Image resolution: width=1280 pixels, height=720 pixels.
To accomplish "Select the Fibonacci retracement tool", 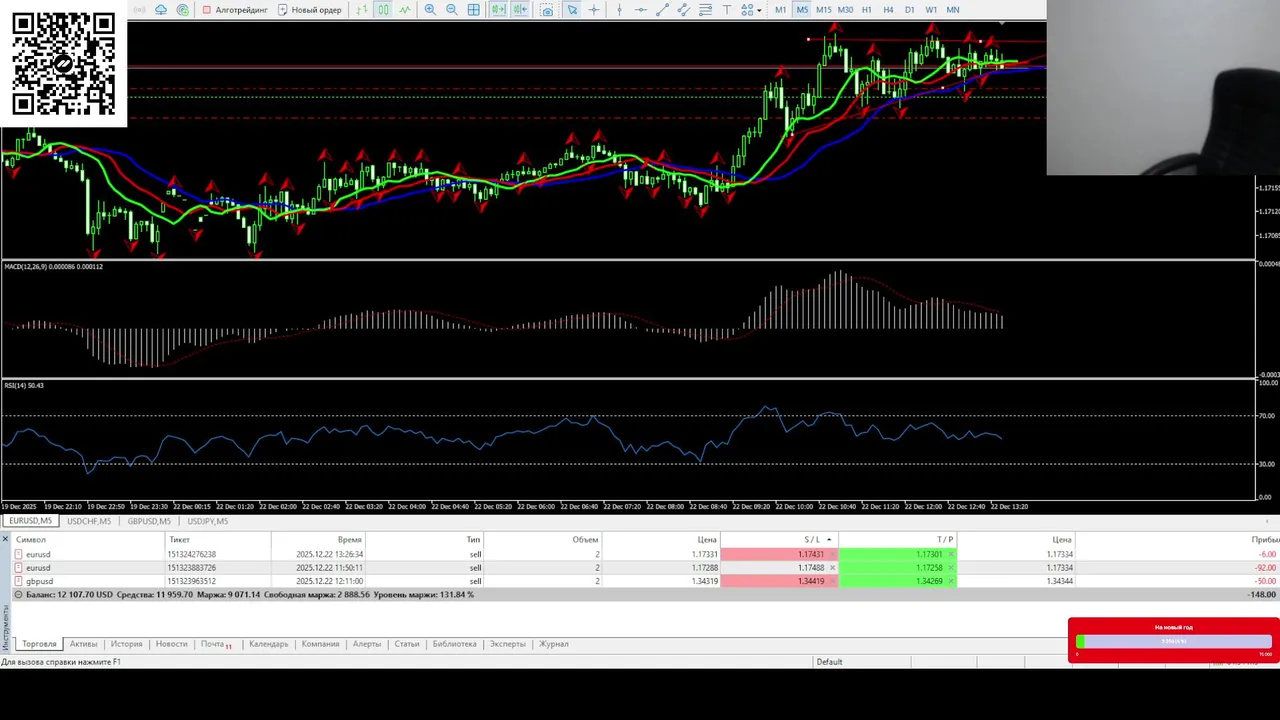I will 705,9.
